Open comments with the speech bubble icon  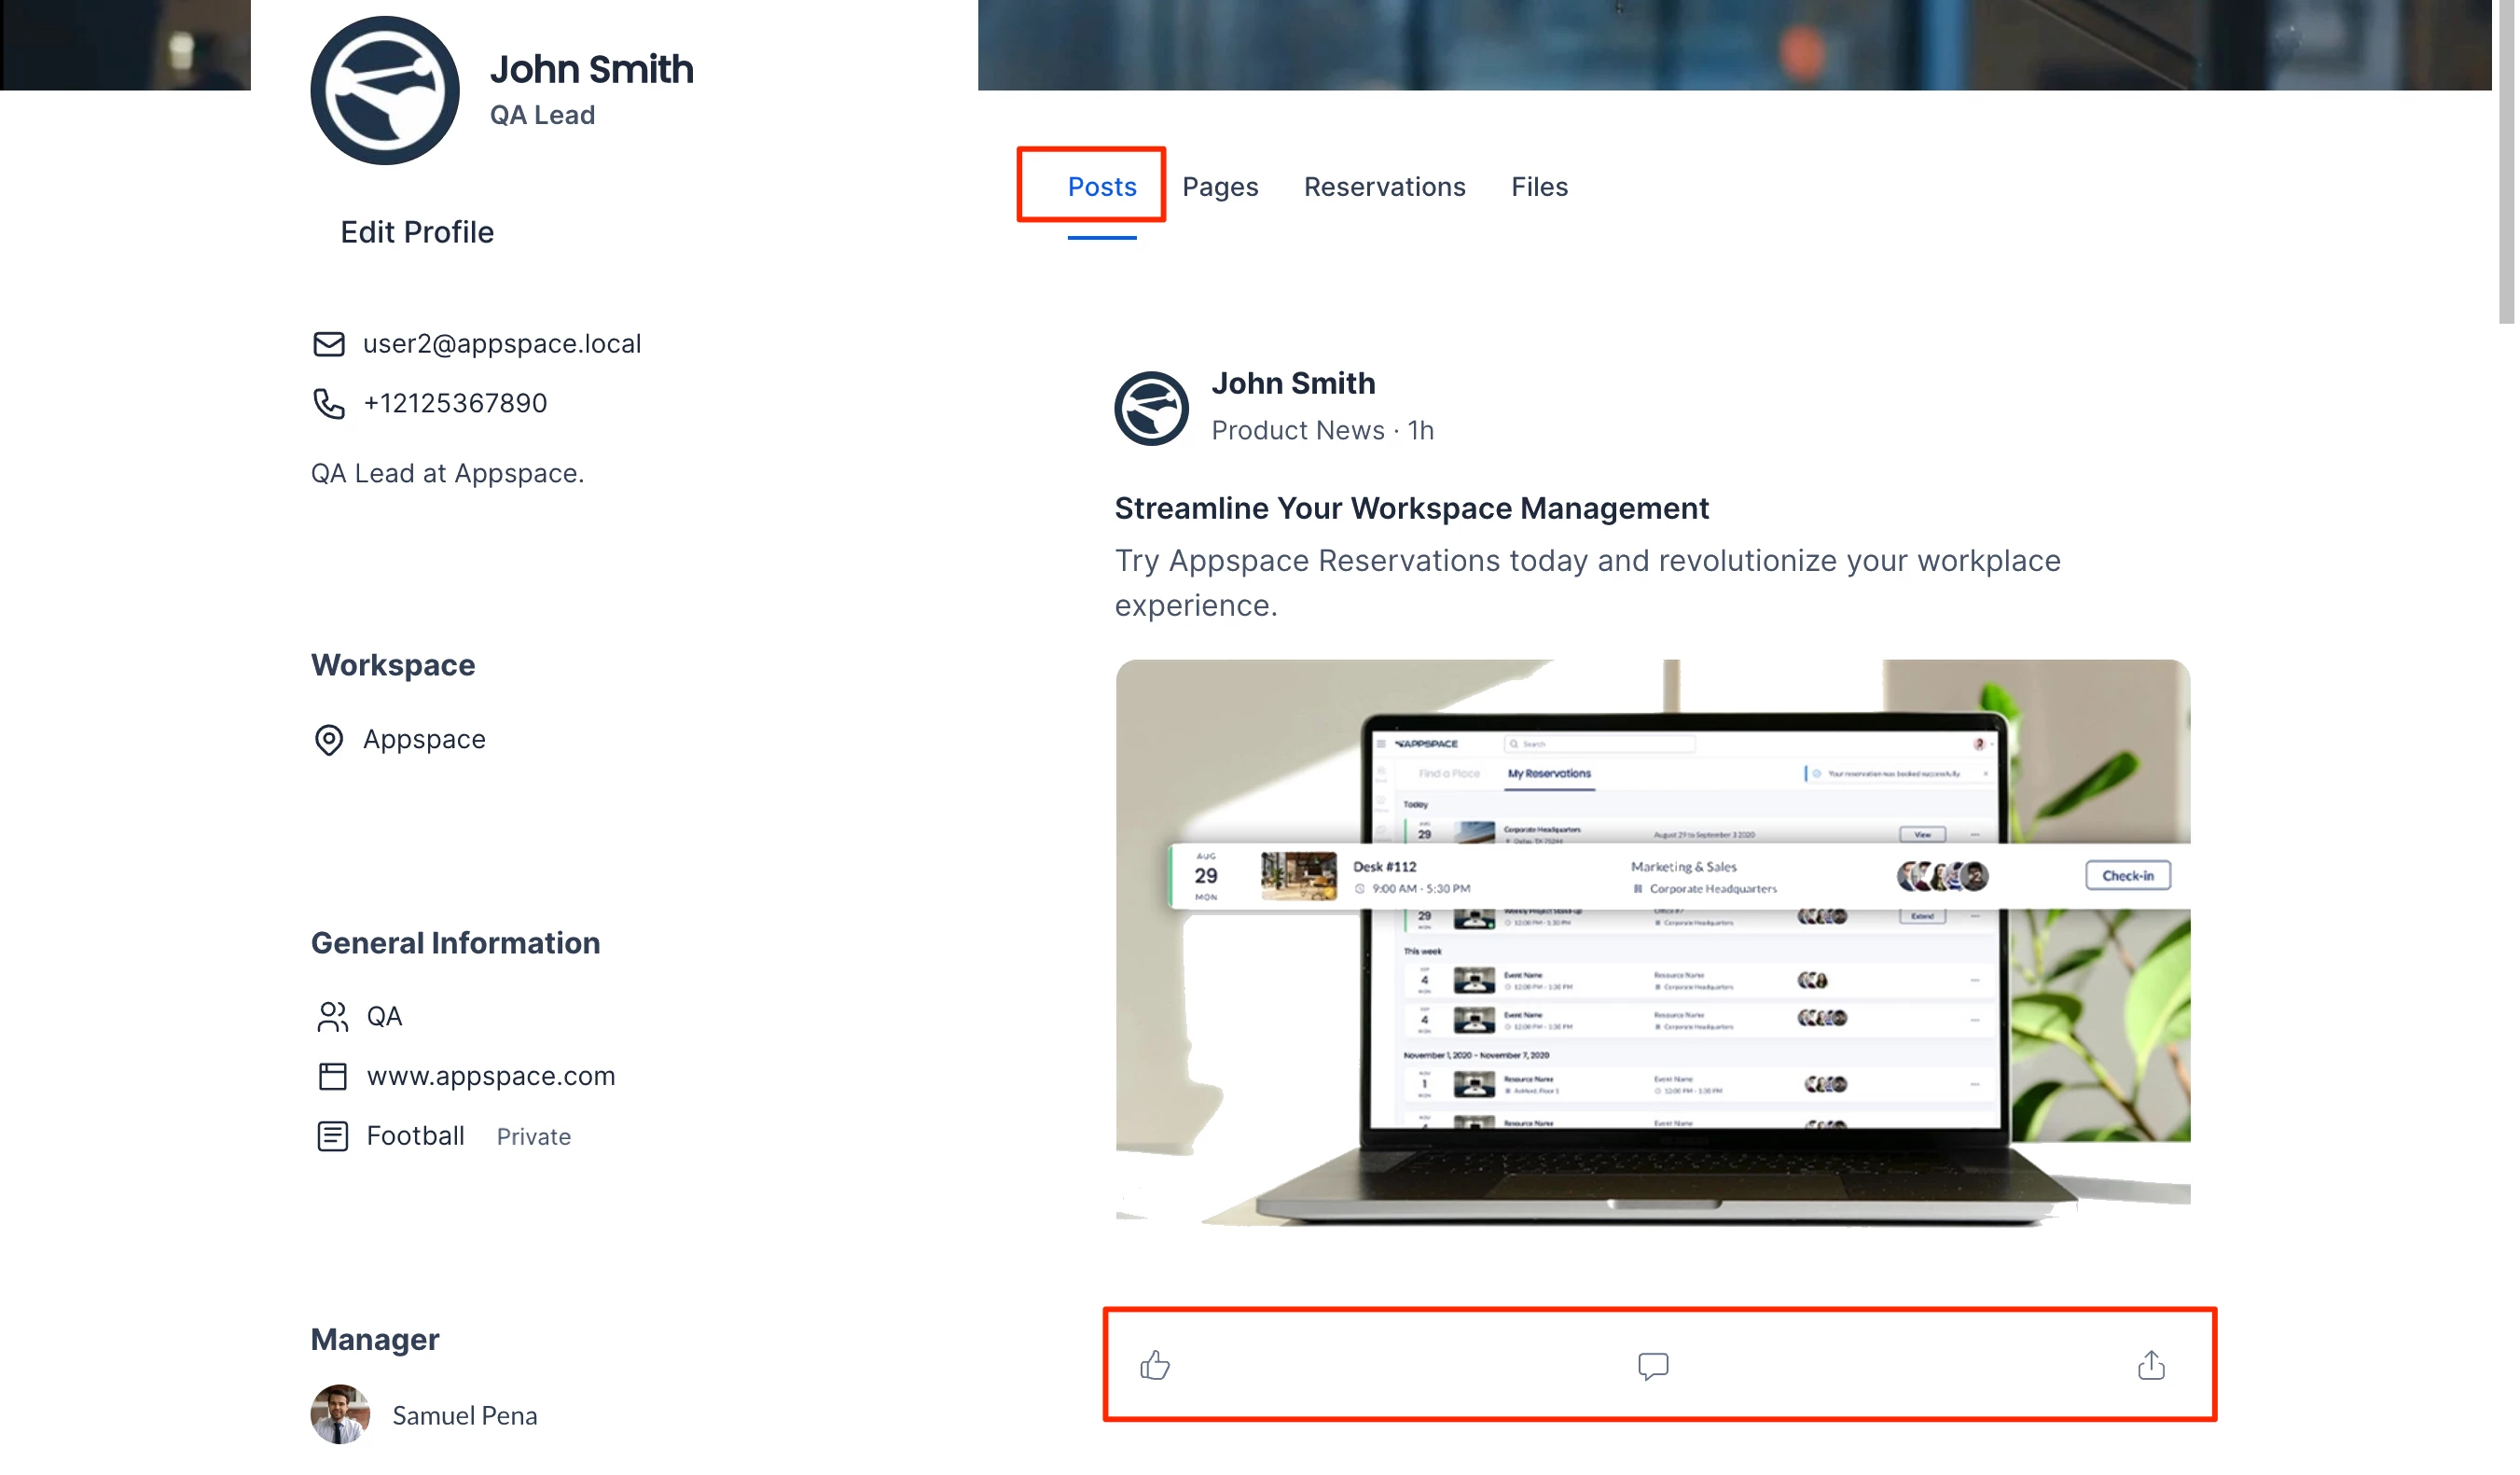(1653, 1366)
